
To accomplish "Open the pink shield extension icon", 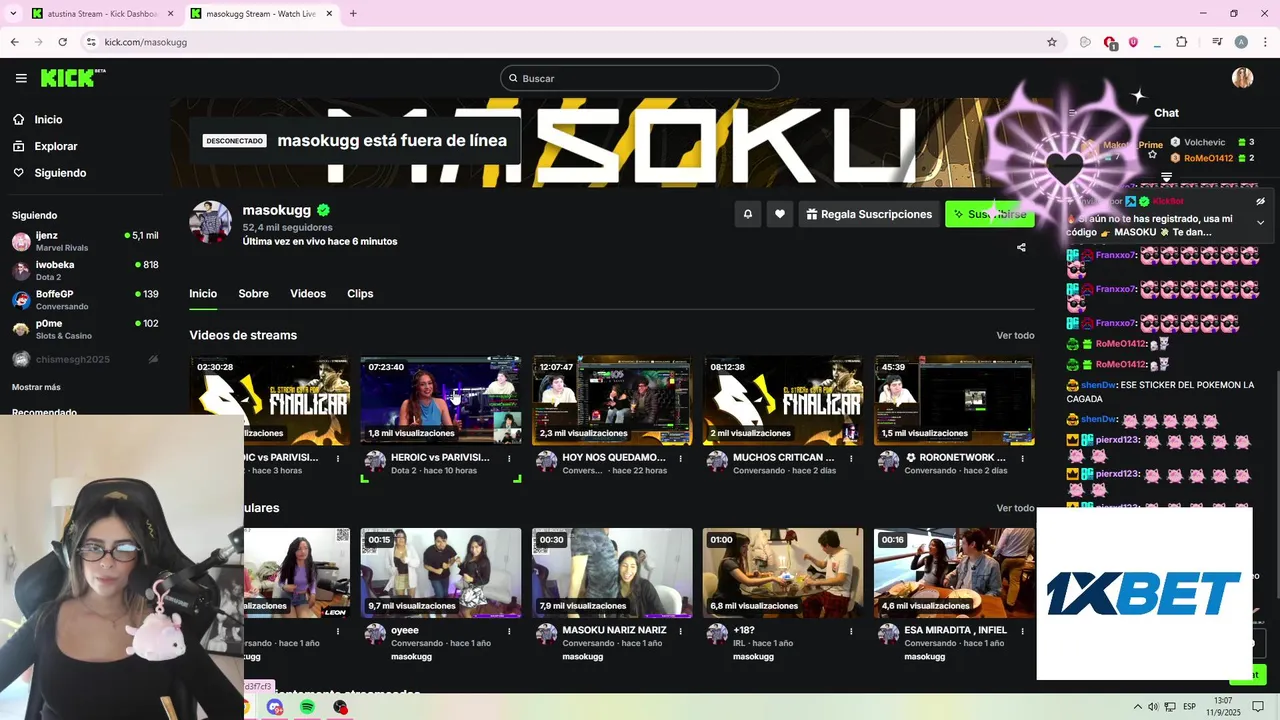I will pos(1133,42).
